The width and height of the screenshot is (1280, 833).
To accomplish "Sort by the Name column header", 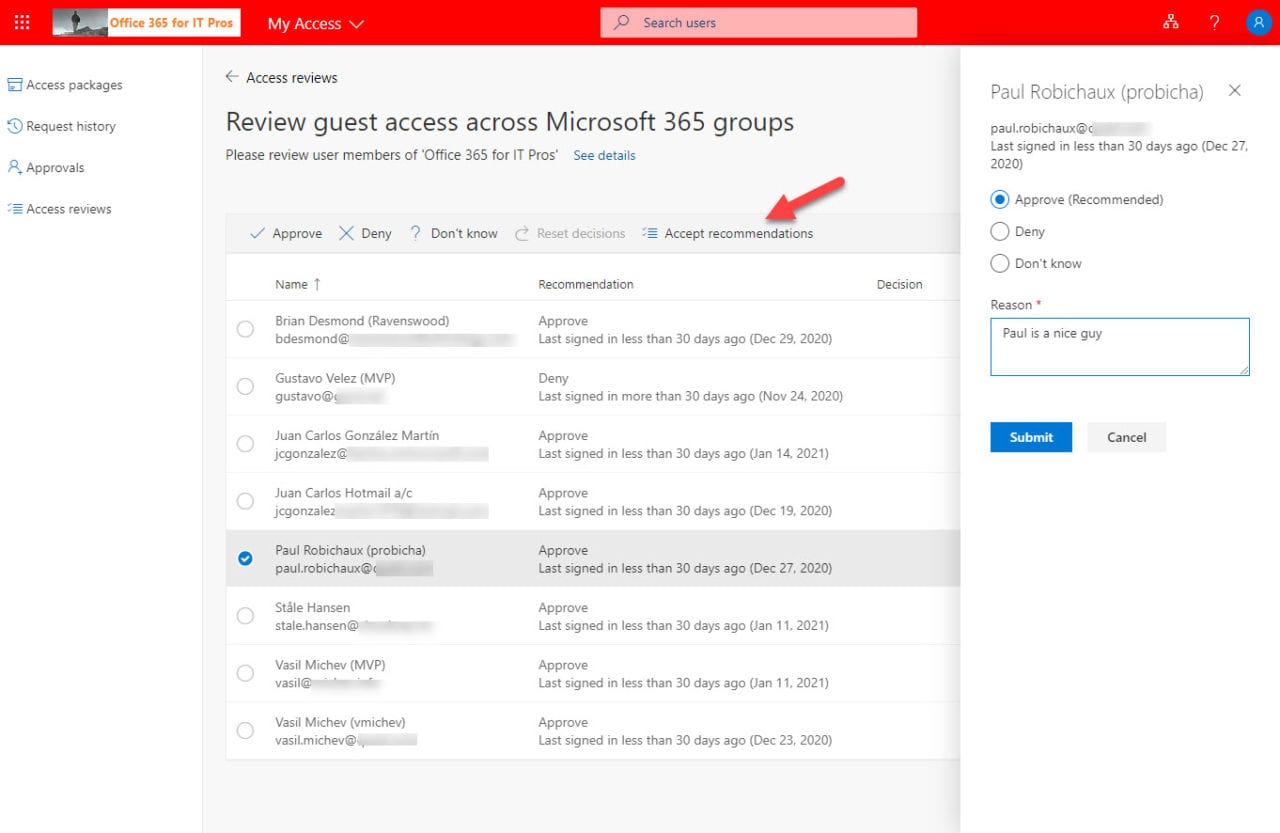I will (x=291, y=284).
